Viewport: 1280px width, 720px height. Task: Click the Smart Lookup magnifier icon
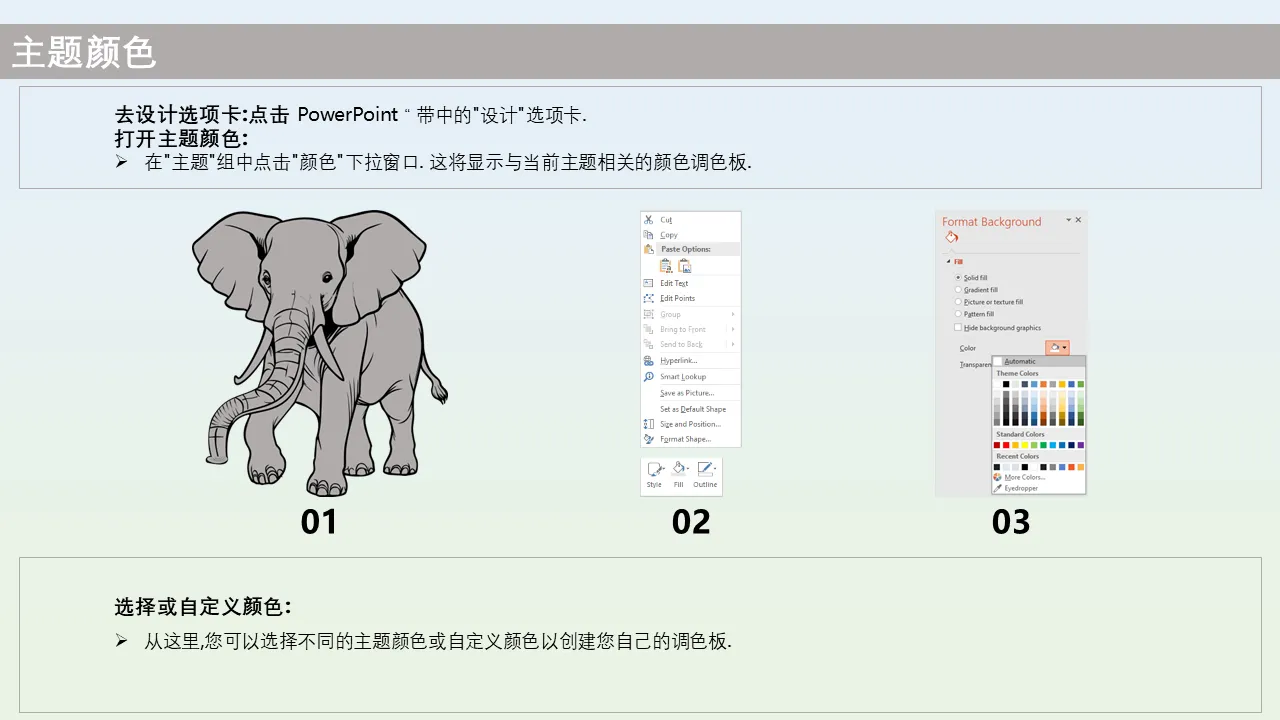[x=649, y=377]
